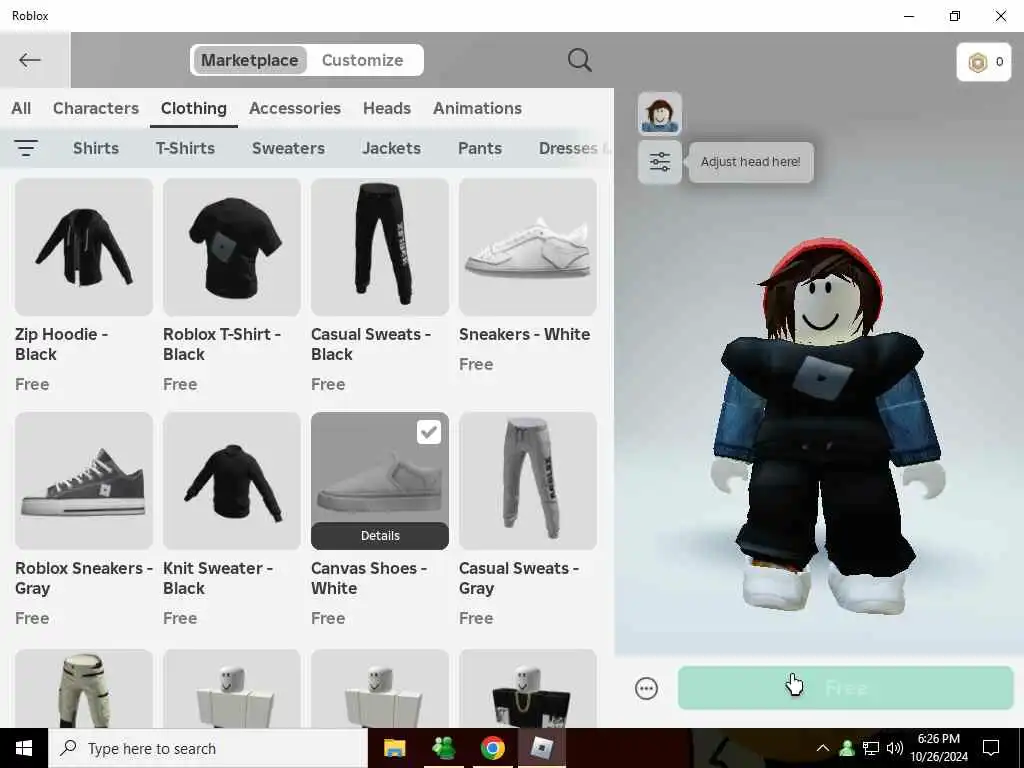
Task: Open the filter lines icon beside Shirts
Action: (x=26, y=148)
